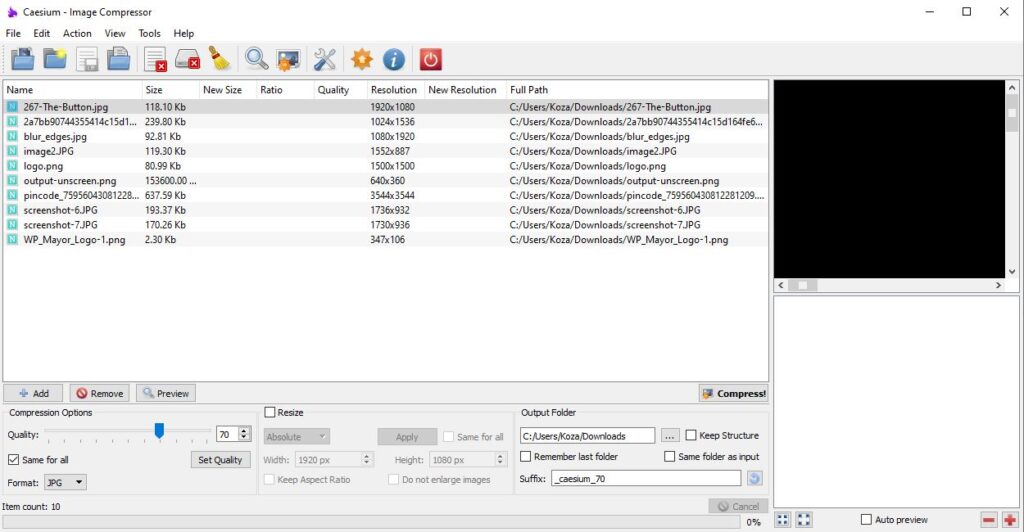Open Settings via wrench and screwdriver icon
Screen dimensions: 1024x532
click(x=325, y=59)
